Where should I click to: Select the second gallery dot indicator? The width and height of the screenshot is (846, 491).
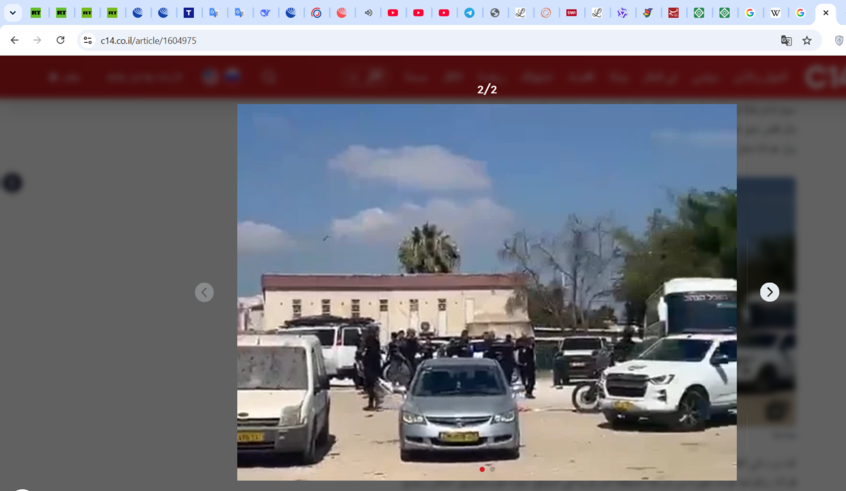pos(492,469)
